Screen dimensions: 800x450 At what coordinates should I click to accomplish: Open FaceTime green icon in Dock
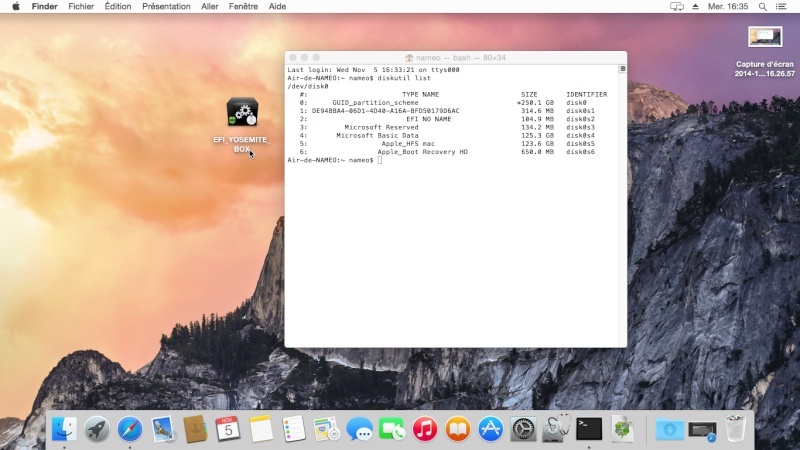pyautogui.click(x=392, y=429)
